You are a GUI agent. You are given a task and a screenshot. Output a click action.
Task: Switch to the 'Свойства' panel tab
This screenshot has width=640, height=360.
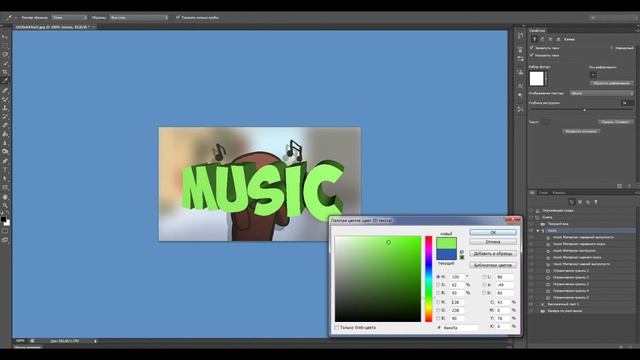[537, 31]
